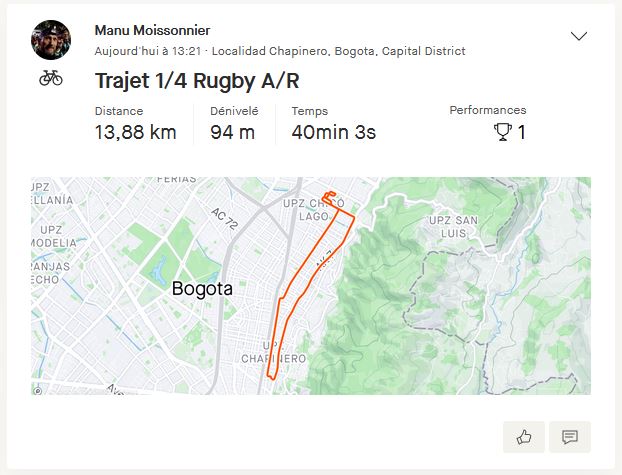Click the trophy icon under Performances
This screenshot has height=475, width=622.
[x=502, y=132]
